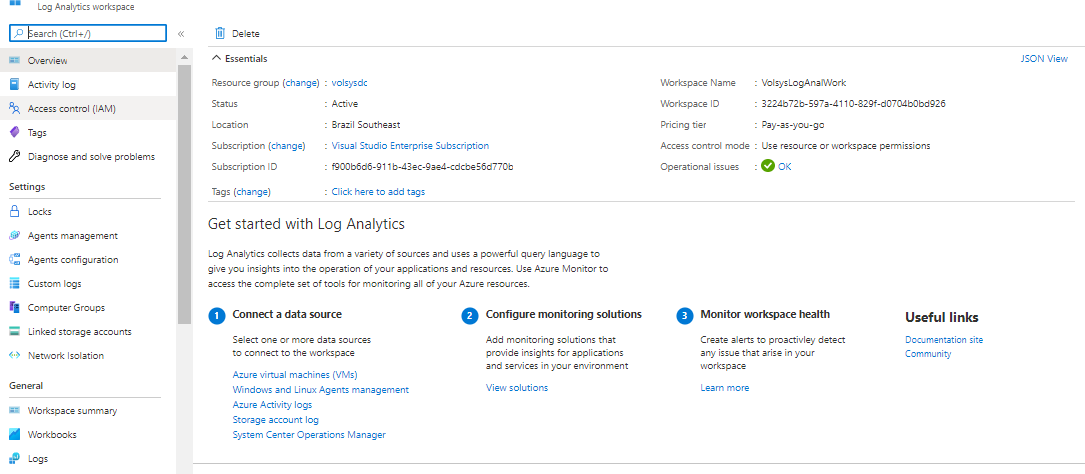The width and height of the screenshot is (1085, 474).
Task: Open Activity log menu item
Action: tap(88, 84)
